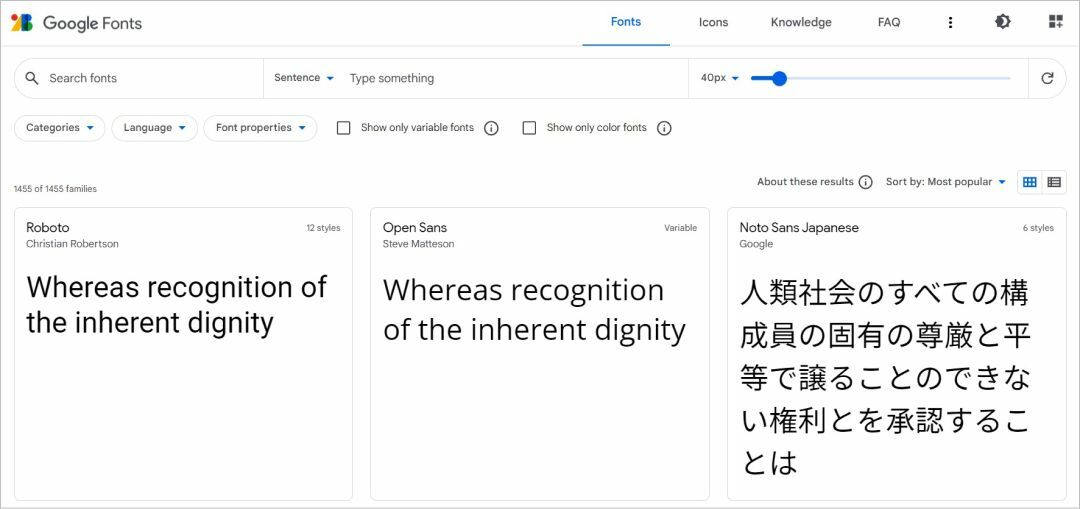Click the 12 styles label
This screenshot has height=509, width=1080.
323,228
